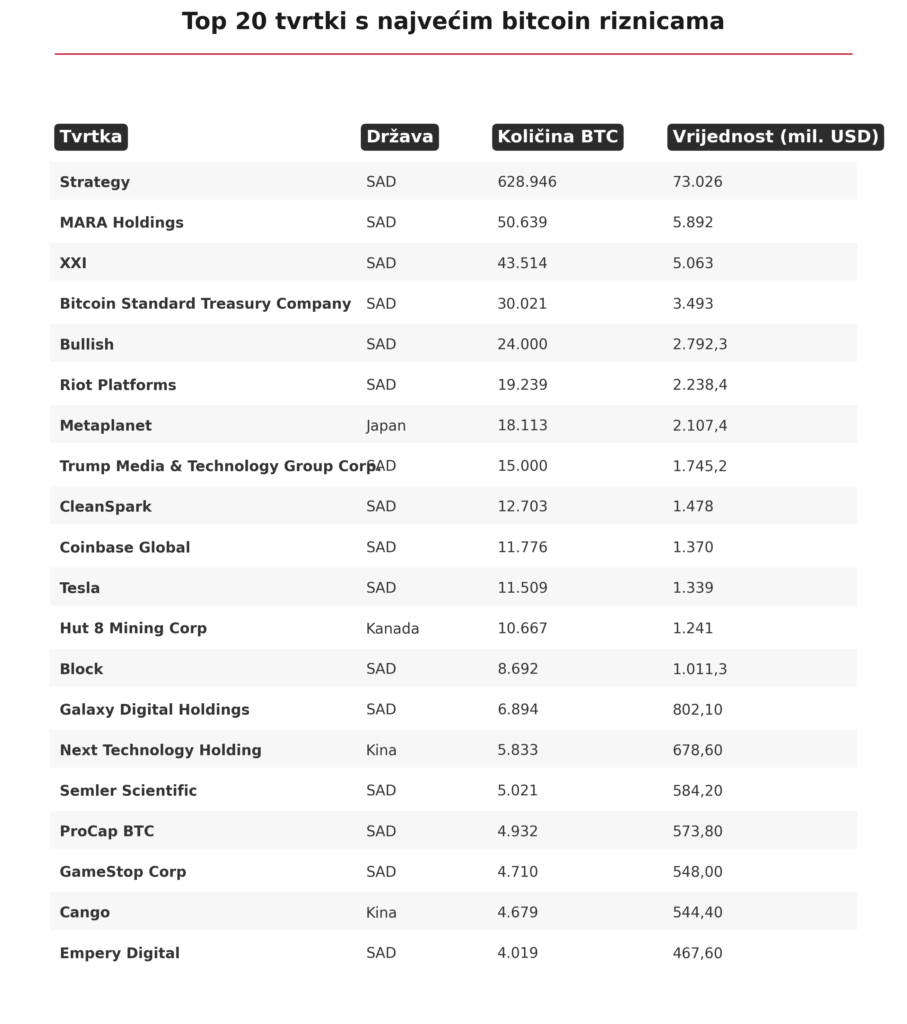Image resolution: width=907 pixels, height=1024 pixels.
Task: Click Trump Media & Technology Group Corp.
Action: (x=219, y=466)
